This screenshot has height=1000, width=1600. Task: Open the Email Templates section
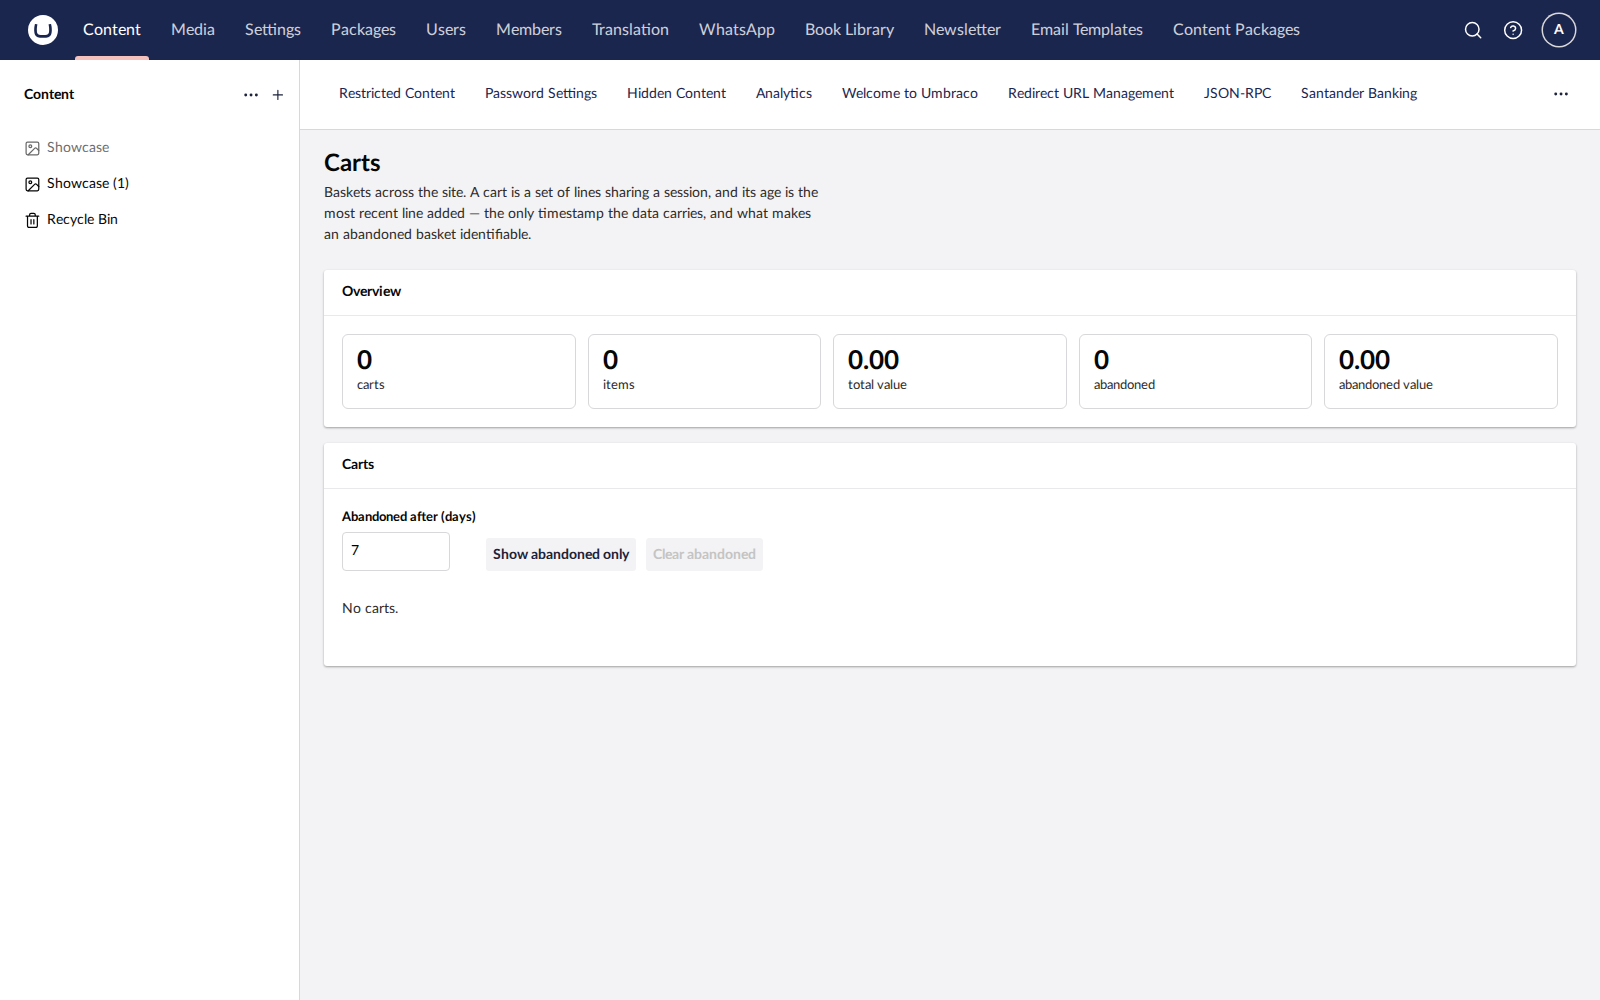pyautogui.click(x=1087, y=30)
